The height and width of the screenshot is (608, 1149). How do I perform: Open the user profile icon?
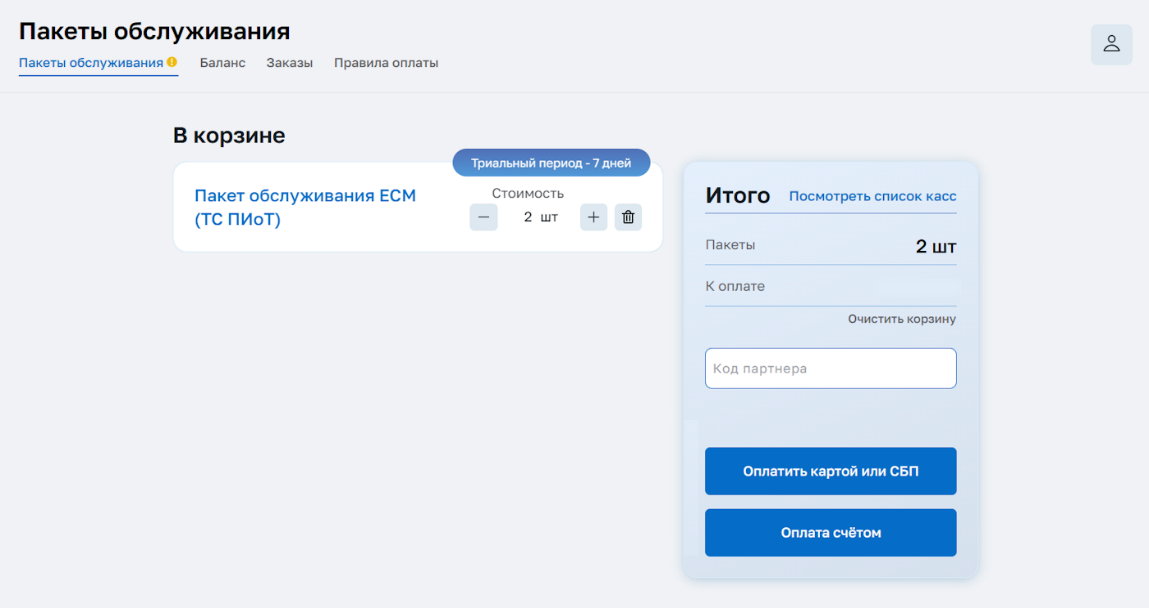coord(1111,45)
